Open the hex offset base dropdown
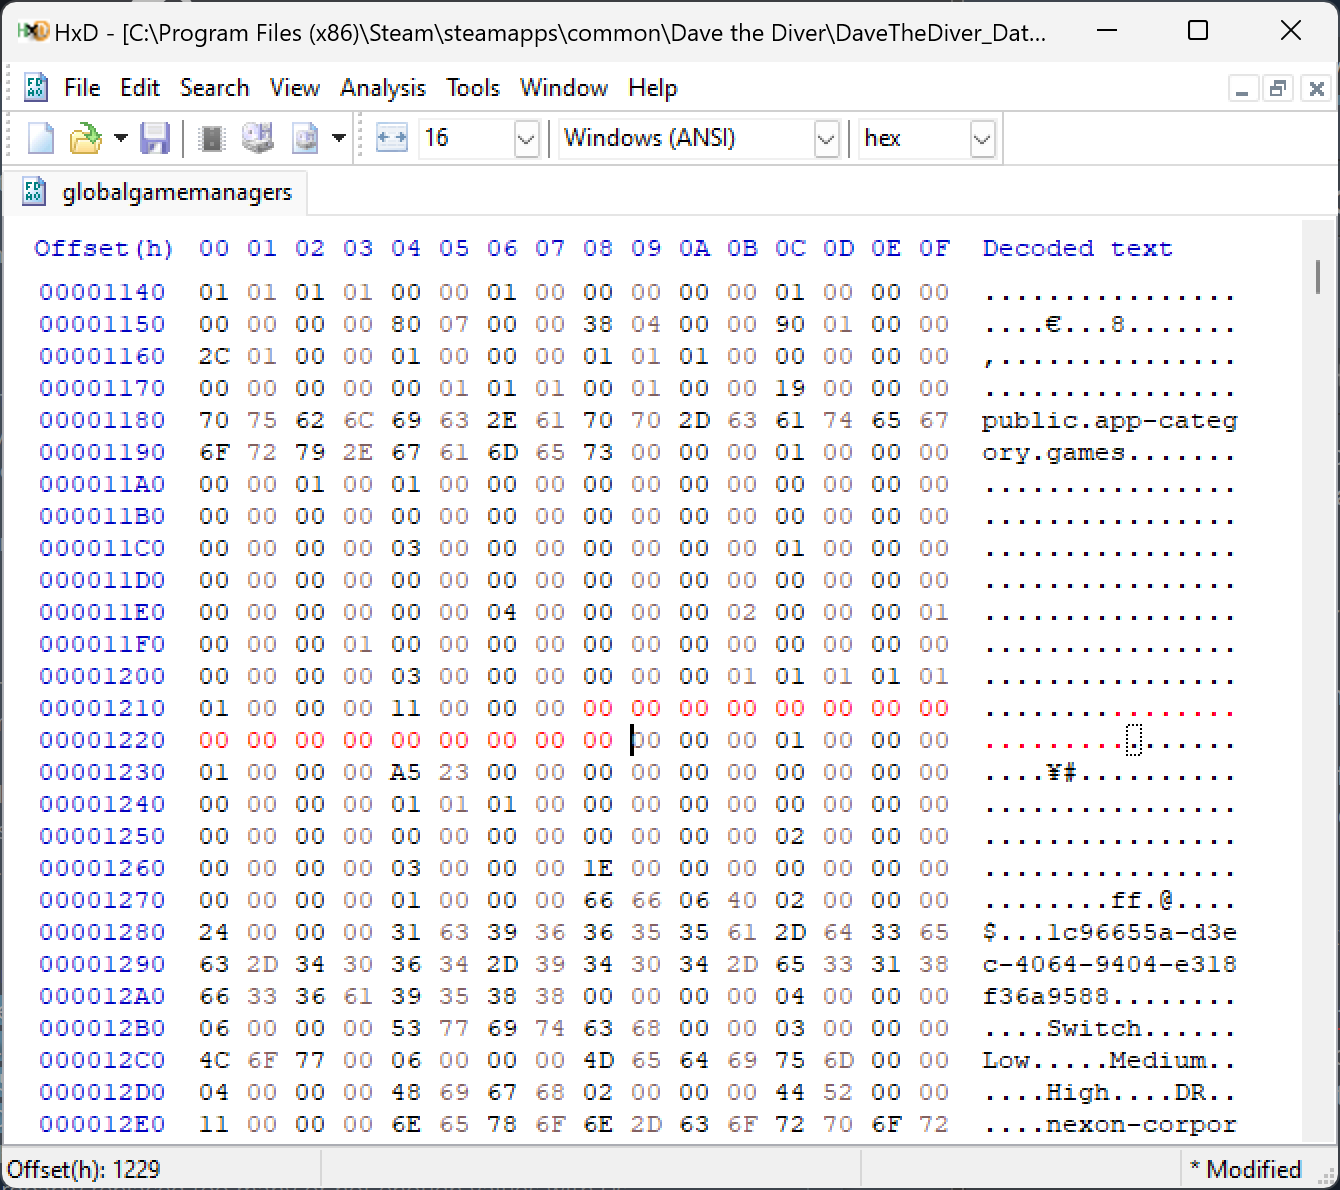This screenshot has height=1190, width=1340. pos(982,138)
